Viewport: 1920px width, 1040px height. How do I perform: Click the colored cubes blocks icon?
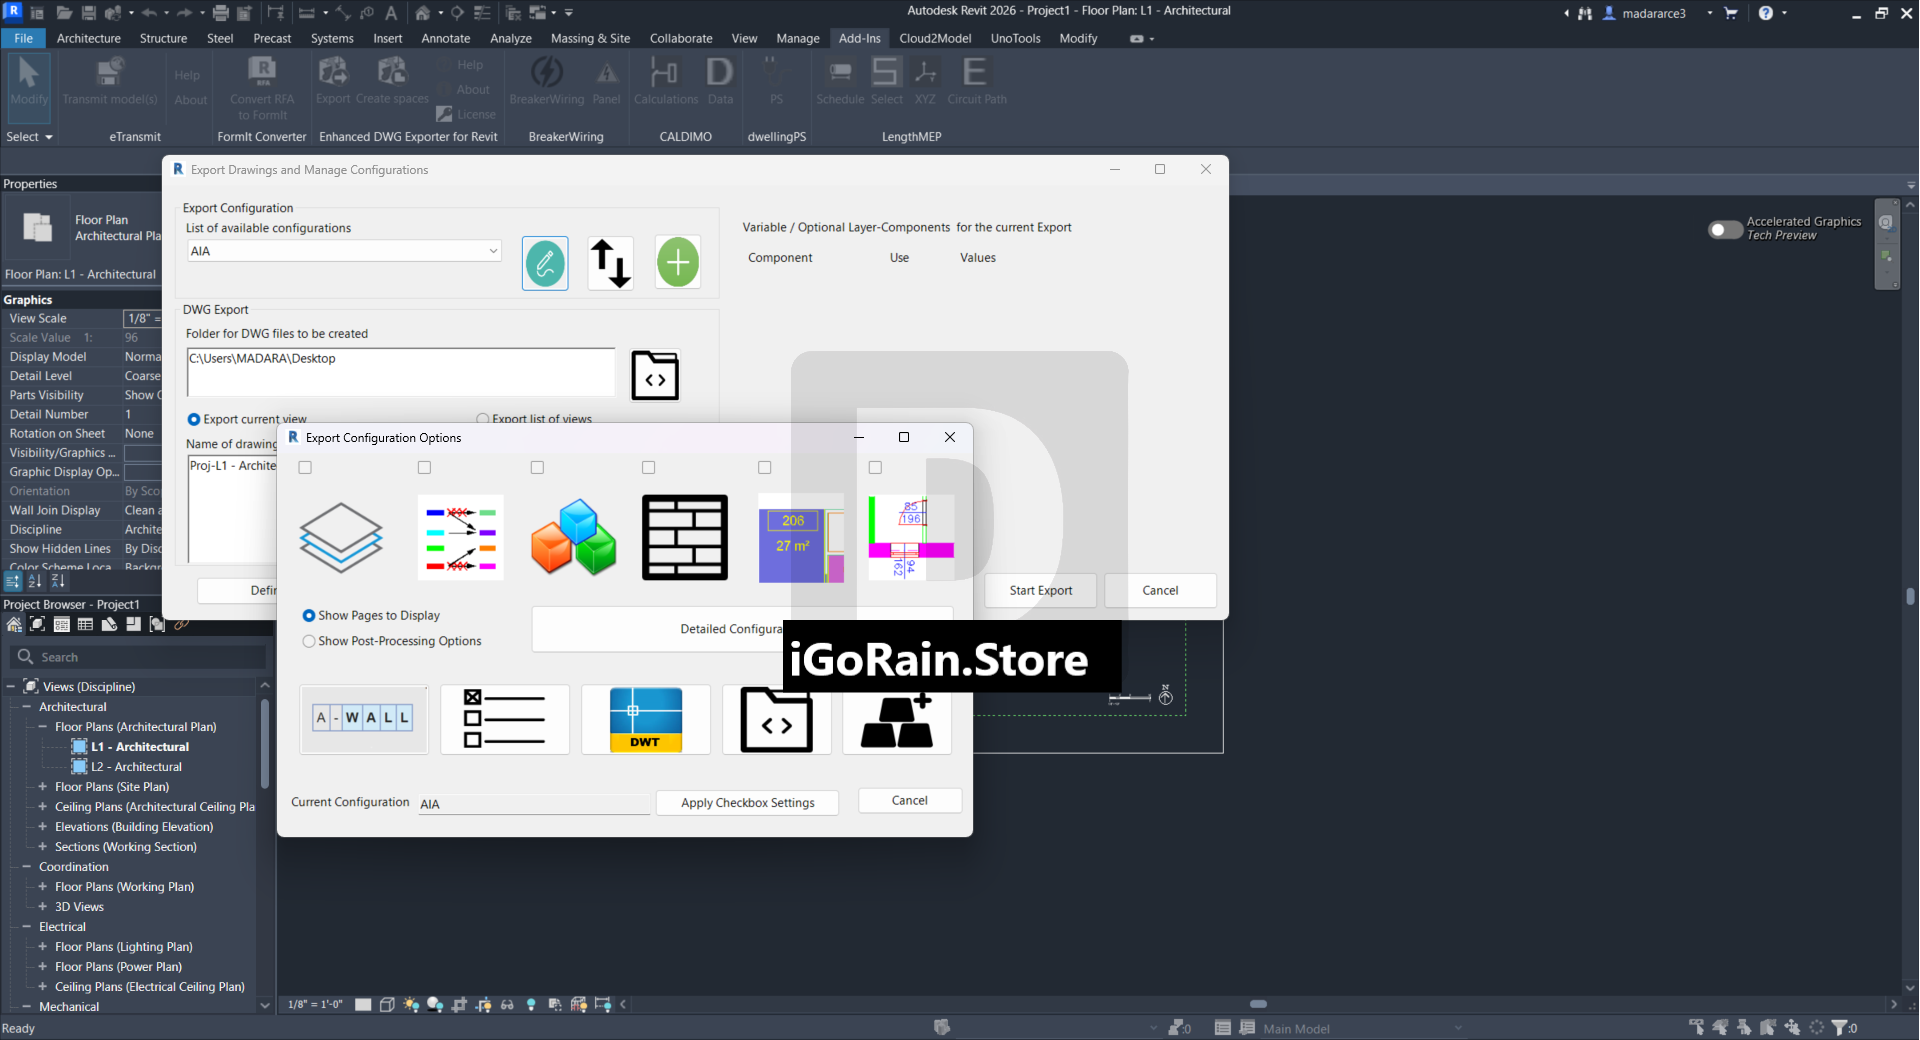point(573,537)
